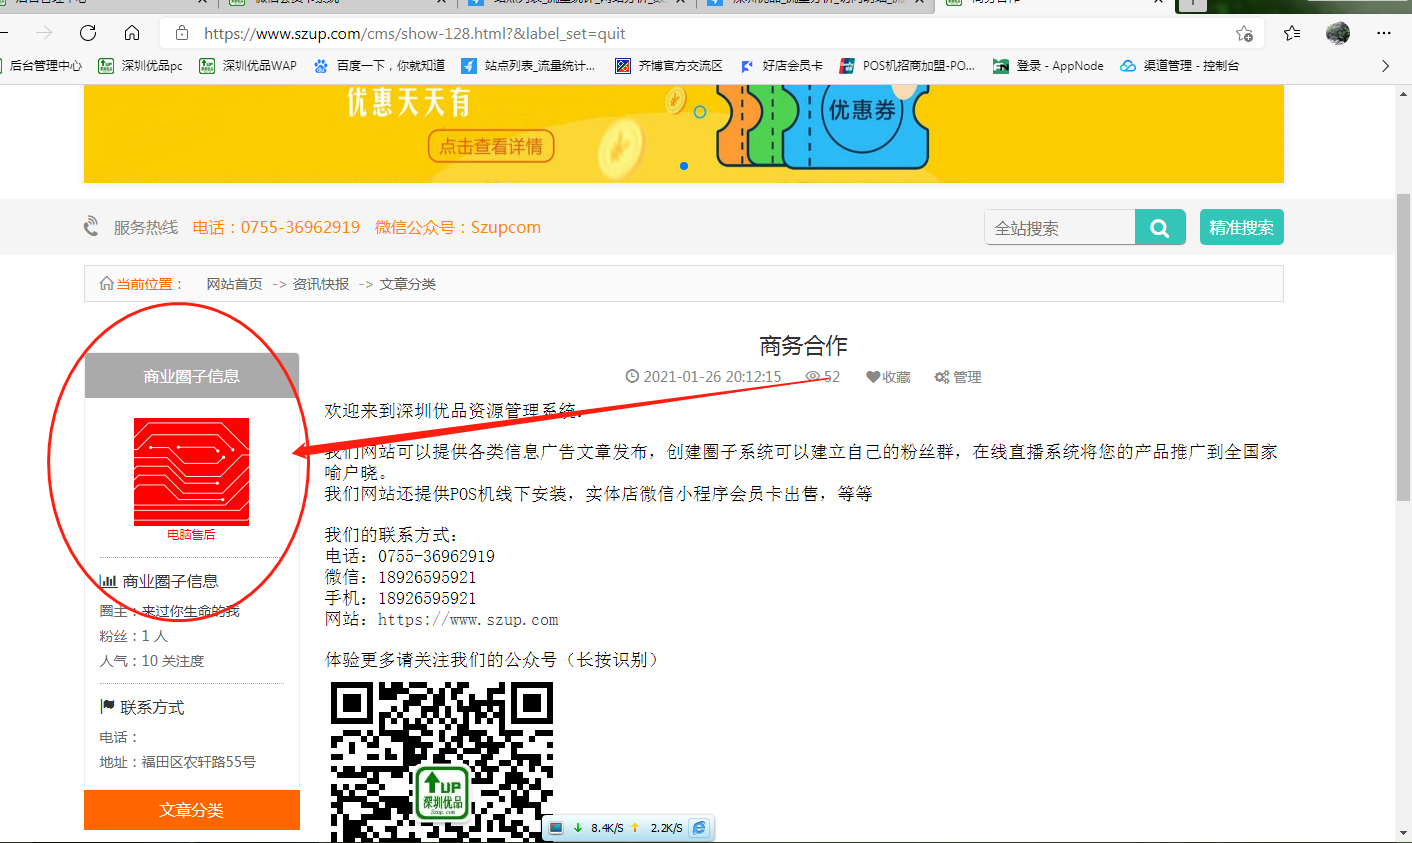The height and width of the screenshot is (843, 1412).
Task: Open 深圳优品pc bookmark
Action: coord(141,66)
